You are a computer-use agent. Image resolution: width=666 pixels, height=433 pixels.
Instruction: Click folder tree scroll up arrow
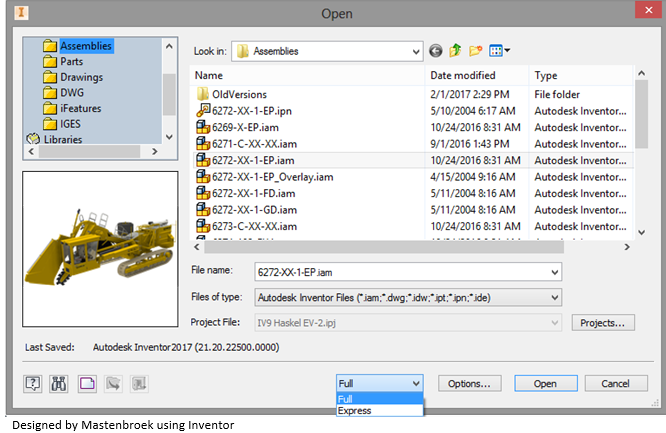169,46
